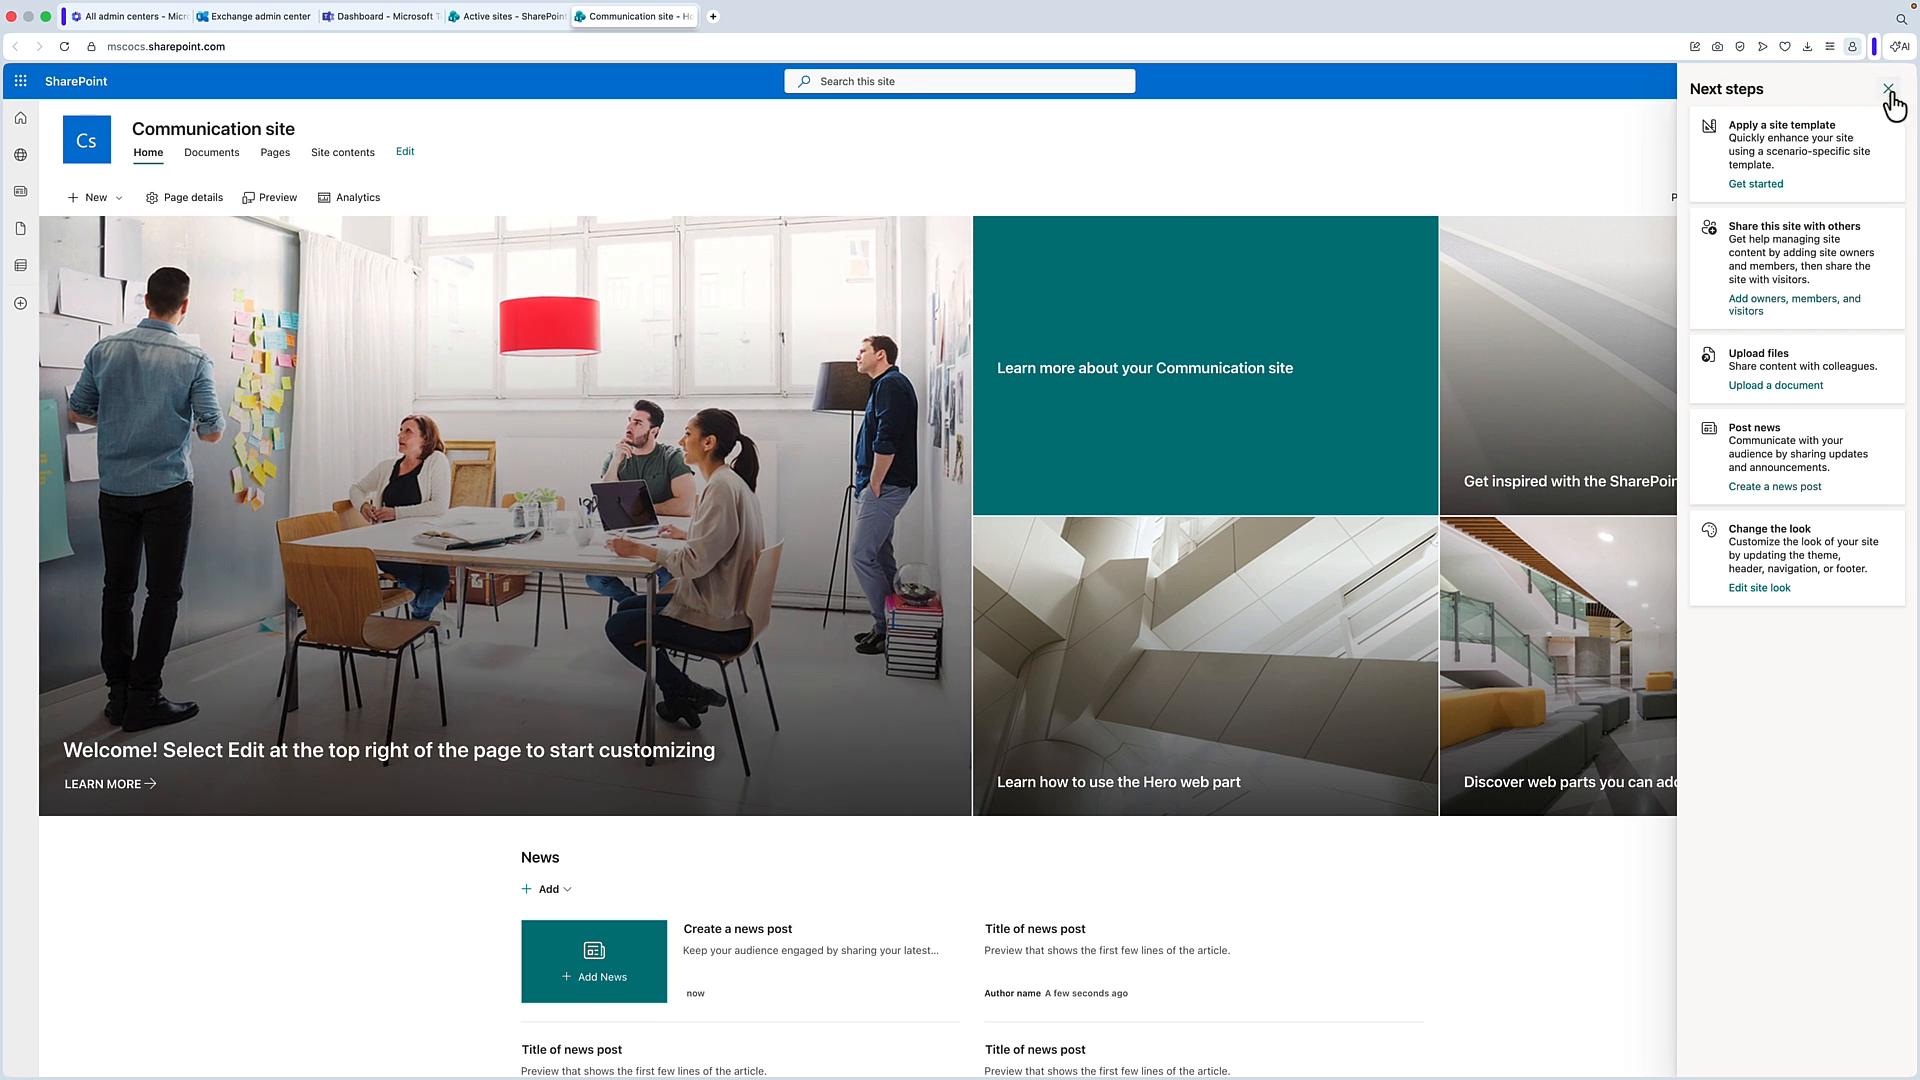Expand the Add dropdown under News
The height and width of the screenshot is (1080, 1920).
pyautogui.click(x=547, y=889)
